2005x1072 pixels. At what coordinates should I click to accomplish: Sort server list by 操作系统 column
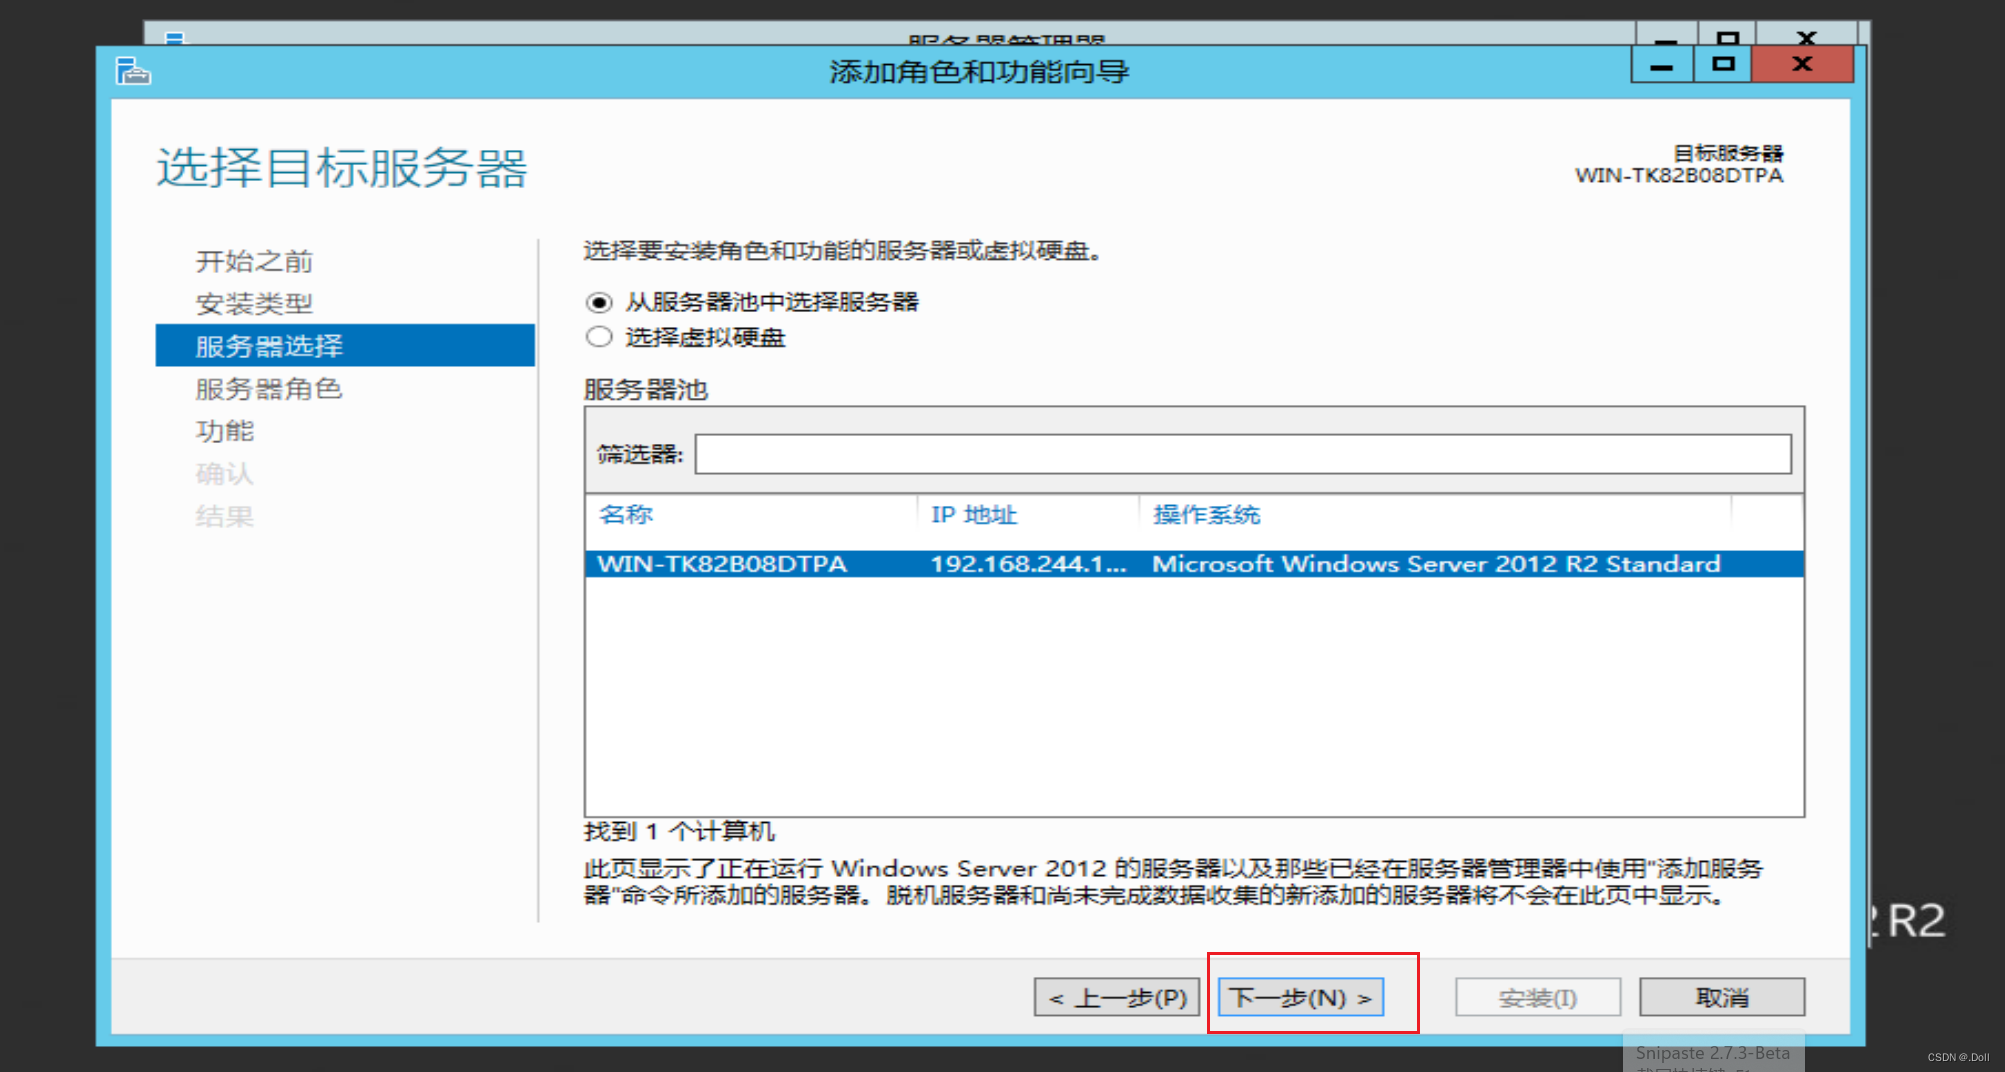click(1206, 514)
